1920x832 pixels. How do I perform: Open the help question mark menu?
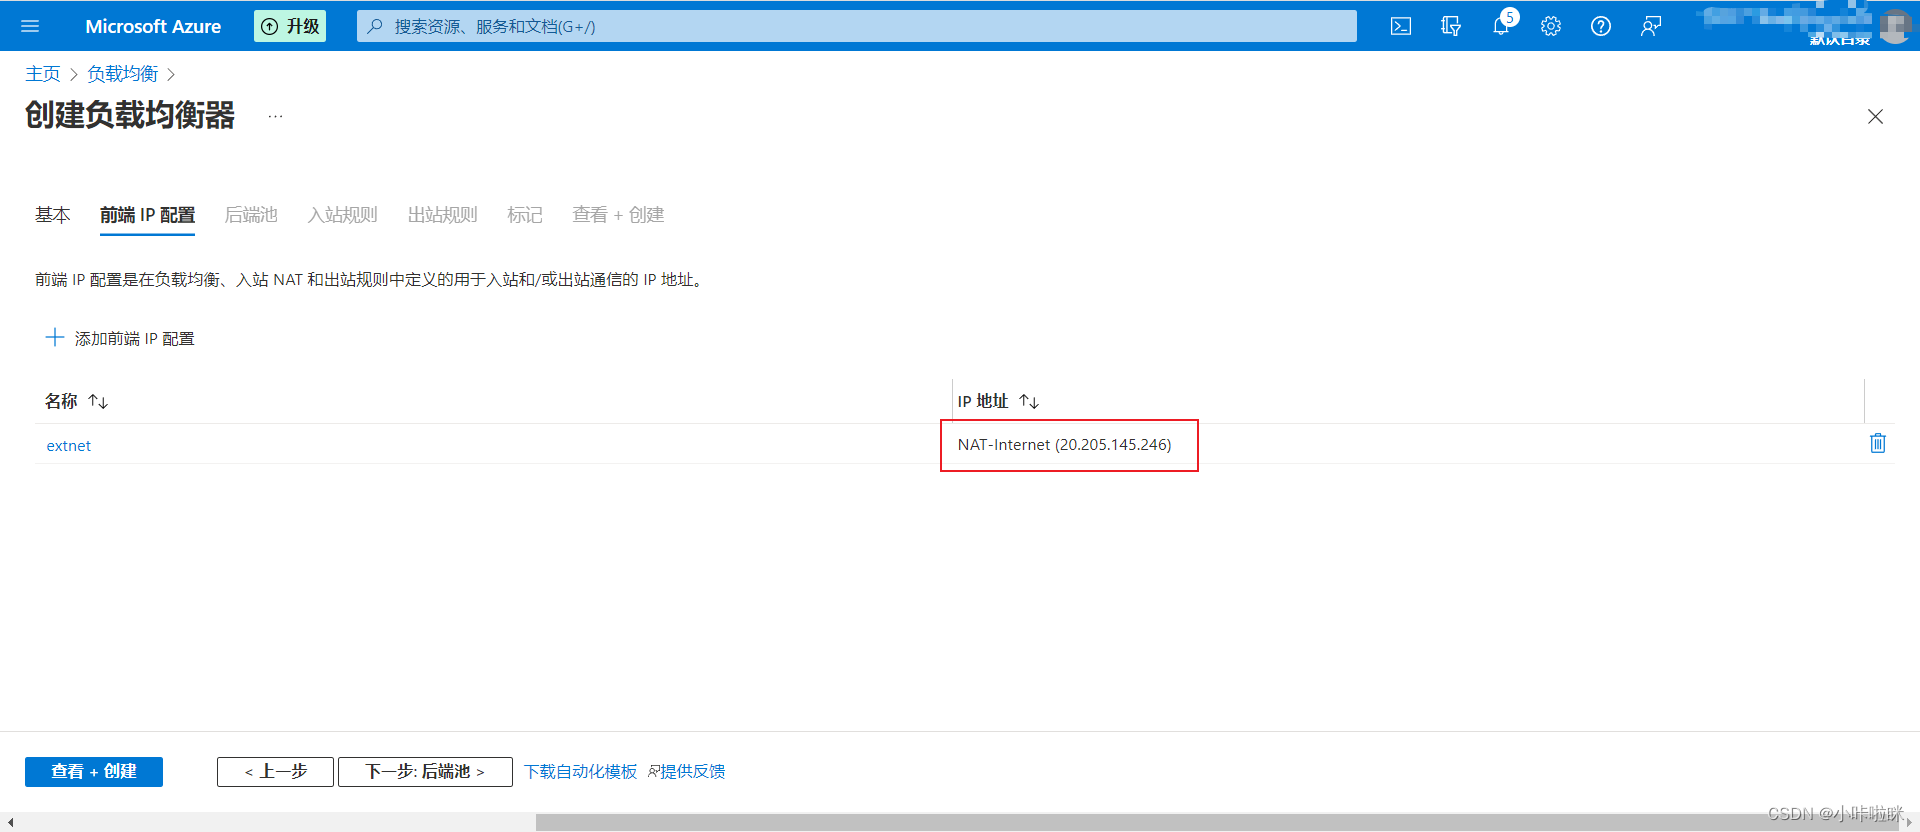coord(1601,26)
